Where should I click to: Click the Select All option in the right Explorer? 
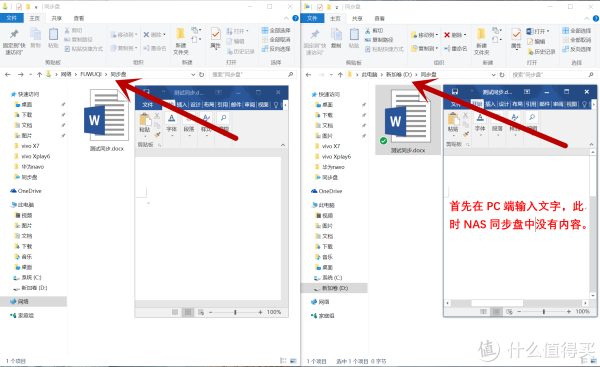pos(577,31)
